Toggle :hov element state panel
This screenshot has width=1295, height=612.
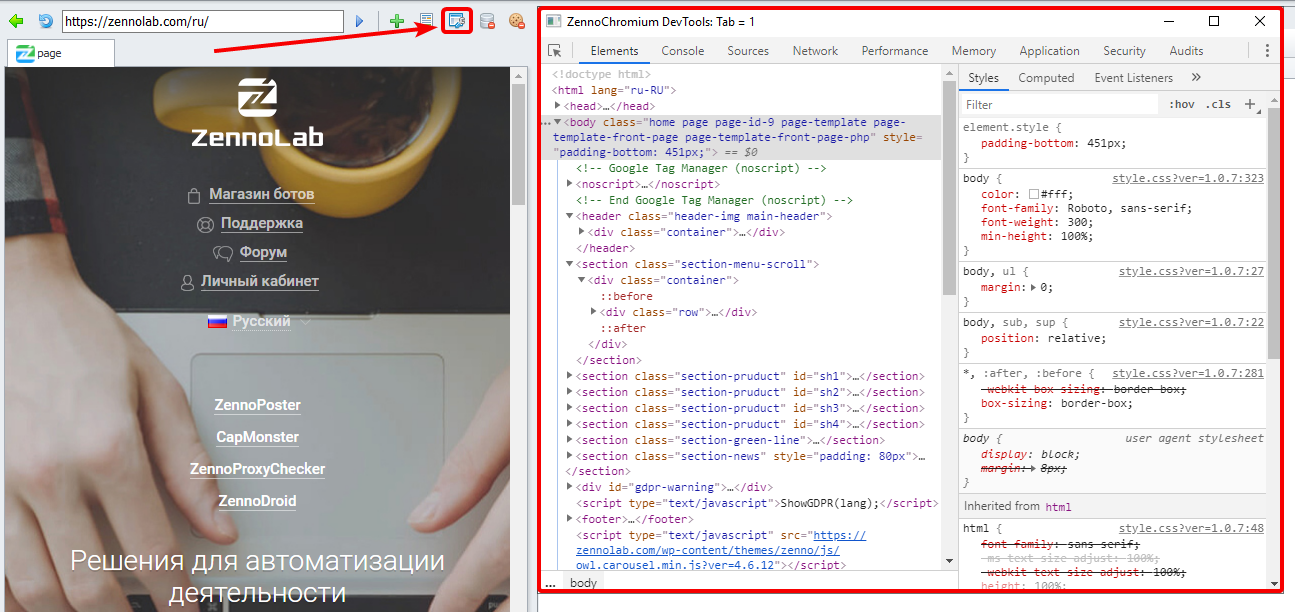(x=1182, y=104)
